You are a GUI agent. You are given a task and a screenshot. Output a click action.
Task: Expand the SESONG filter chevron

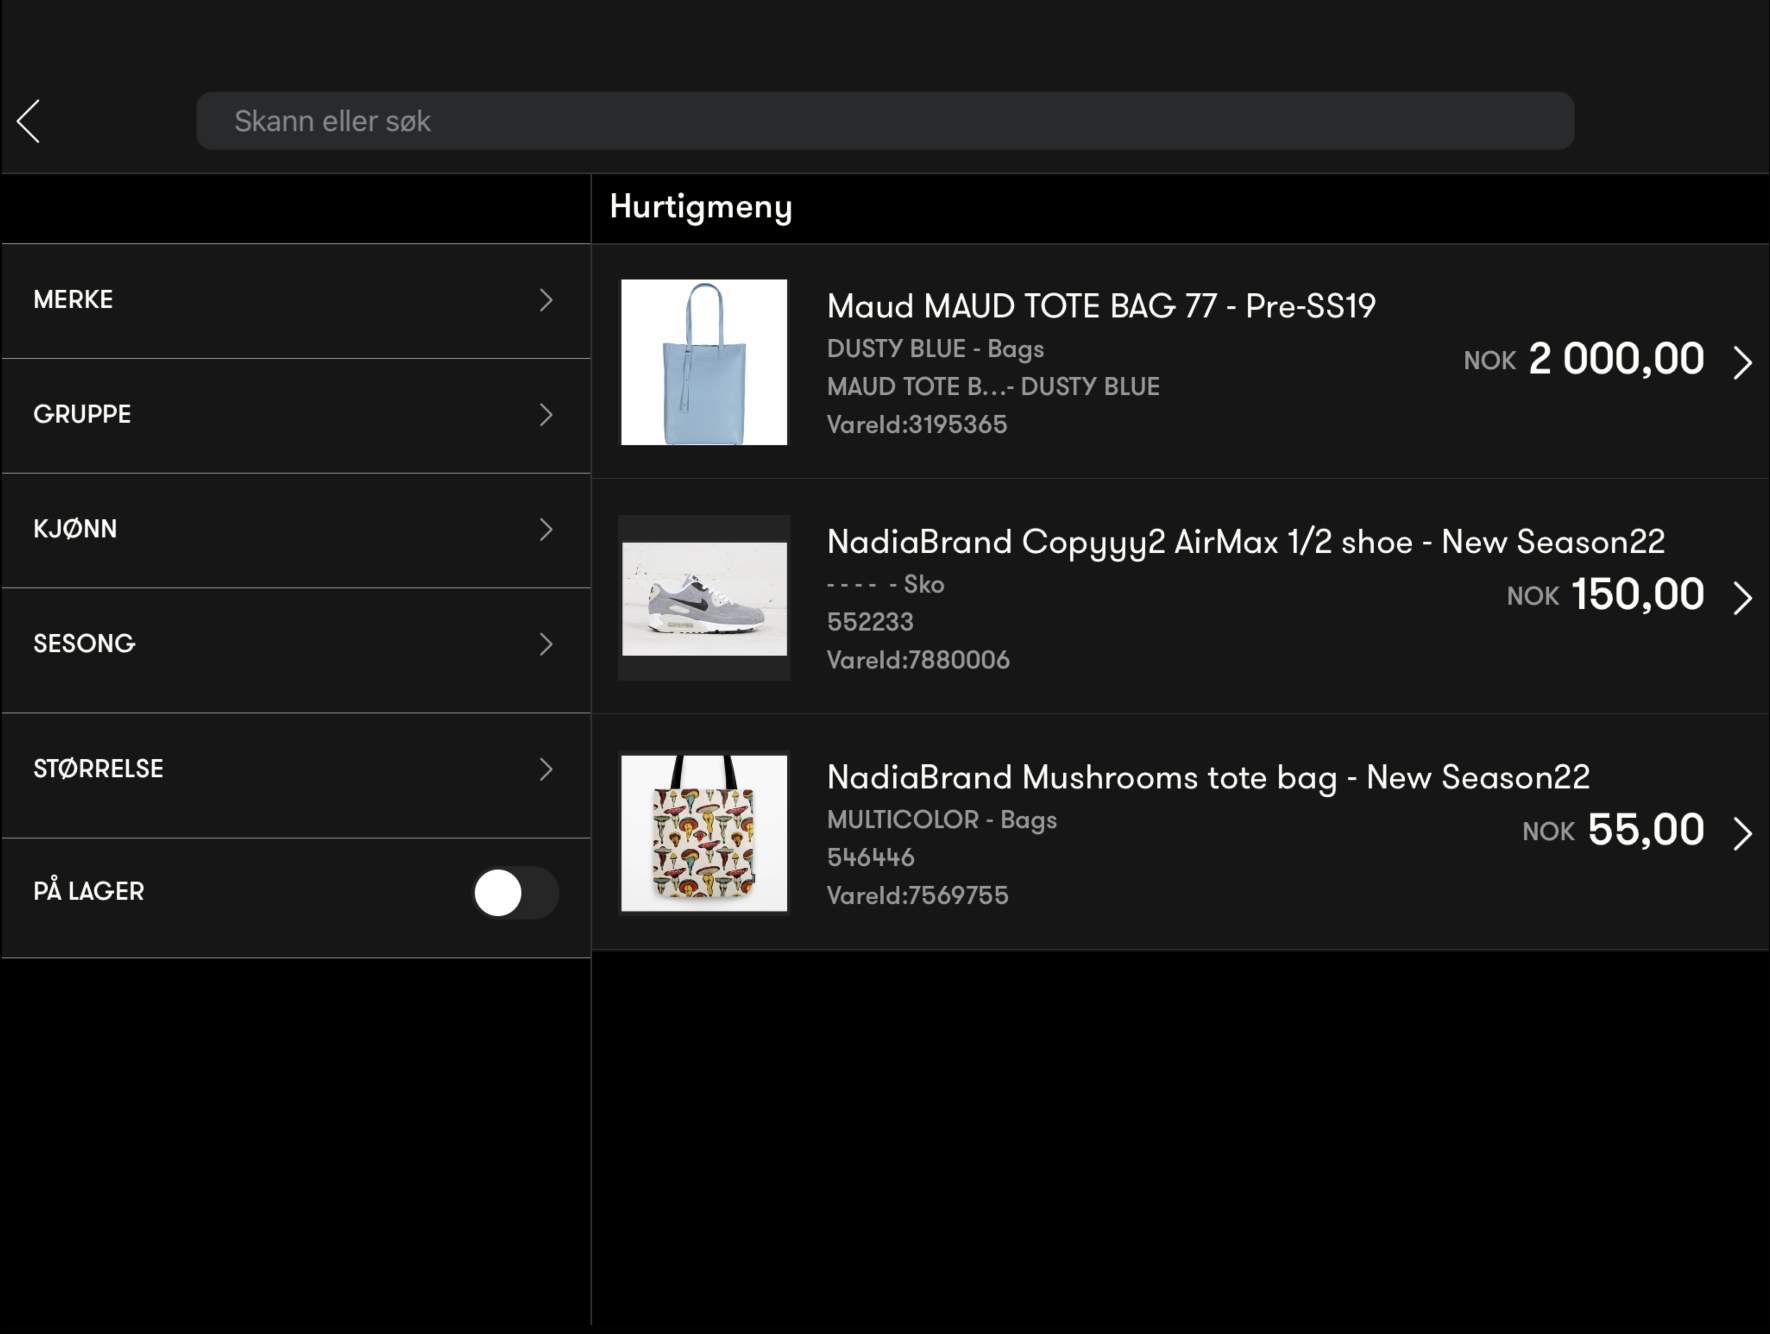546,644
